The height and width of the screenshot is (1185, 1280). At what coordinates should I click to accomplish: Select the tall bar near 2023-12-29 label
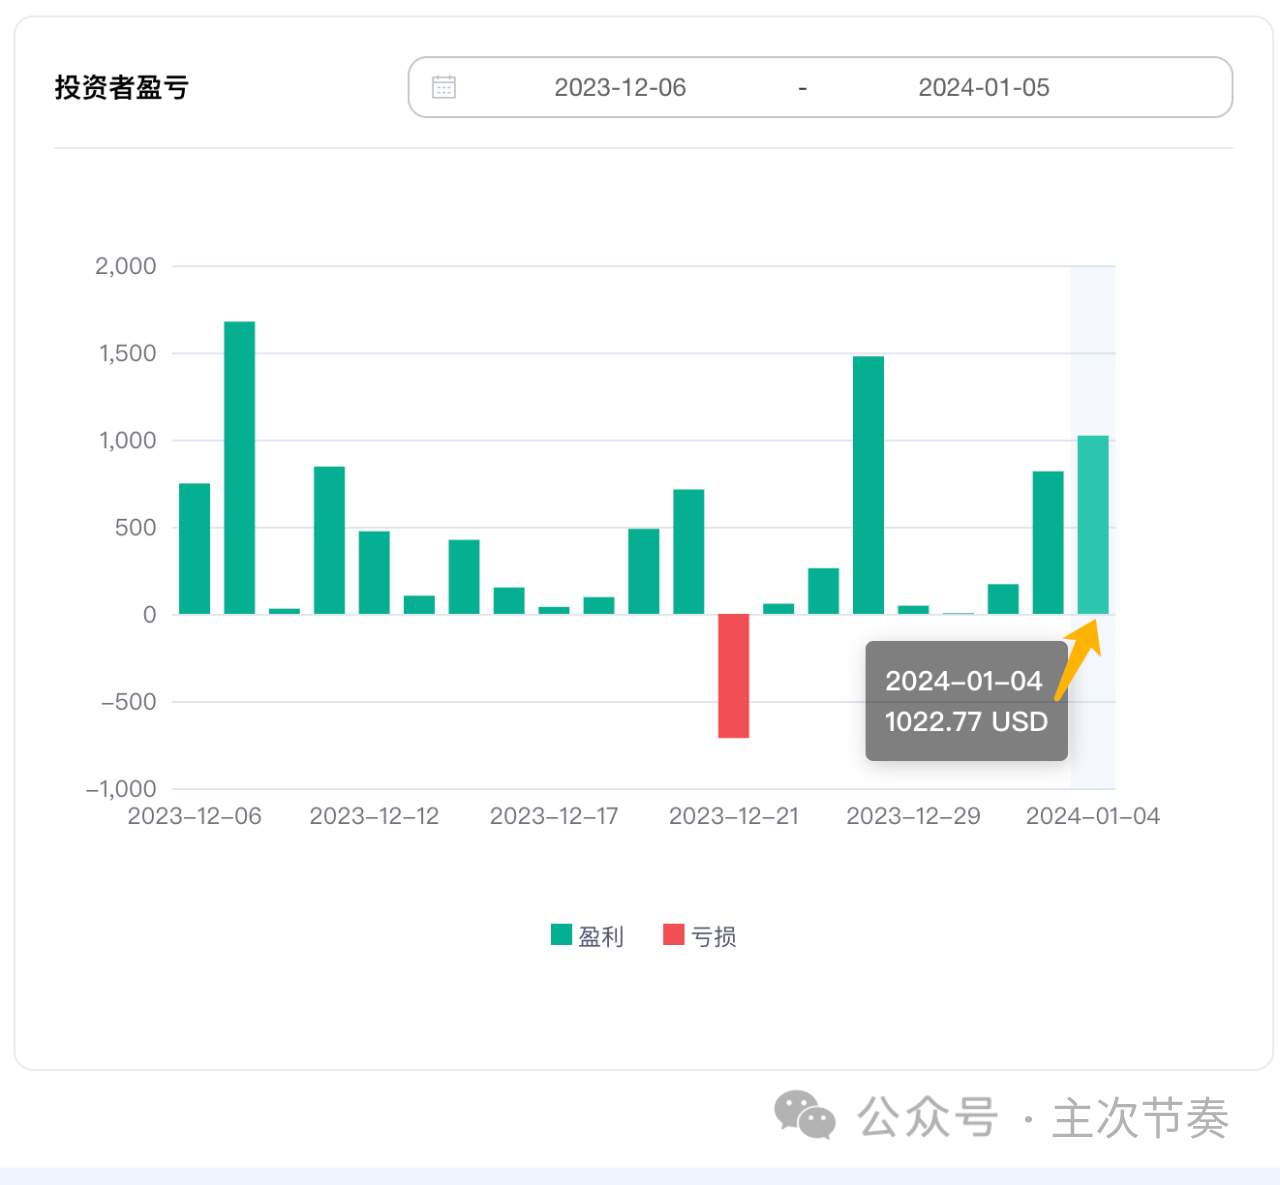coord(869,485)
